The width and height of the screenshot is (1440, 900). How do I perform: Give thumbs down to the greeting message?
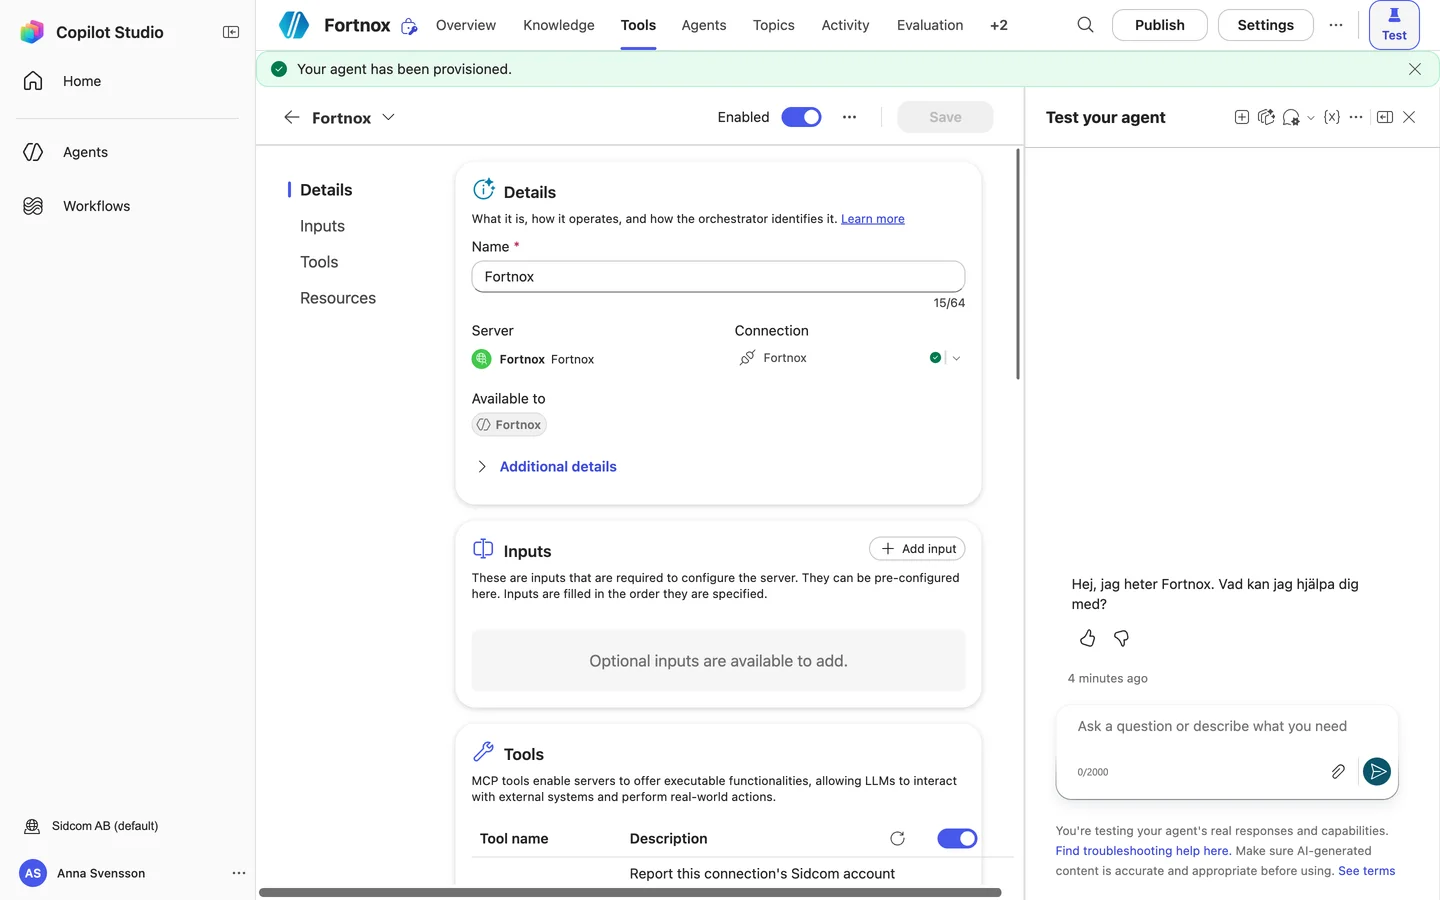point(1122,638)
